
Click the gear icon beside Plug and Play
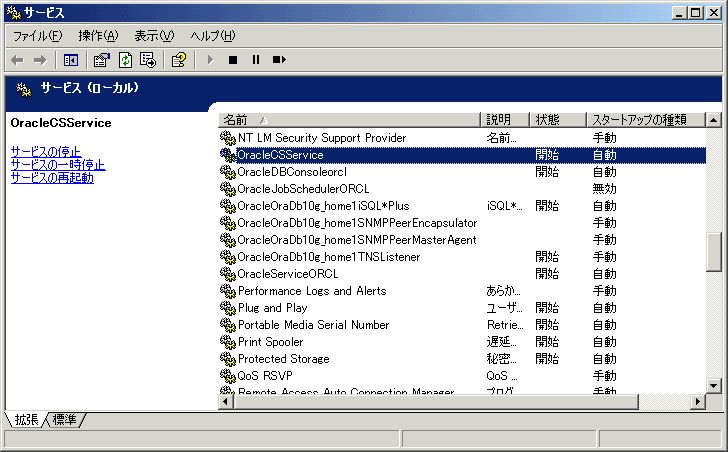228,308
